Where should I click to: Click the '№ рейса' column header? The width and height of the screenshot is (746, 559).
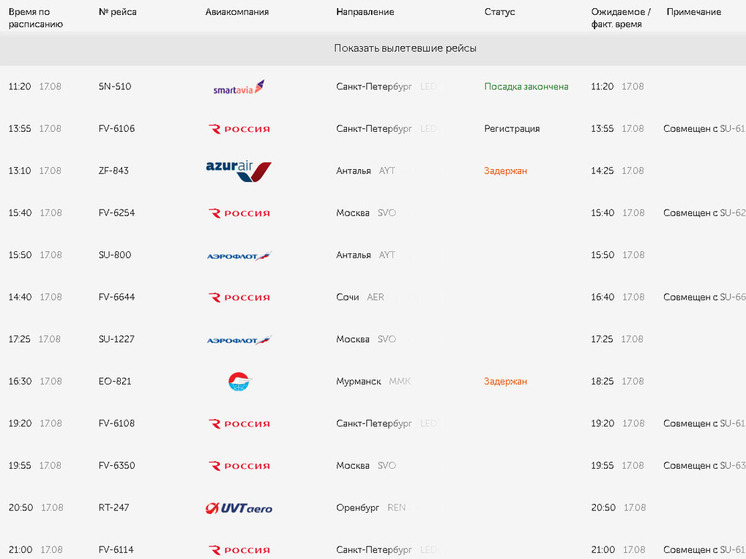[118, 12]
